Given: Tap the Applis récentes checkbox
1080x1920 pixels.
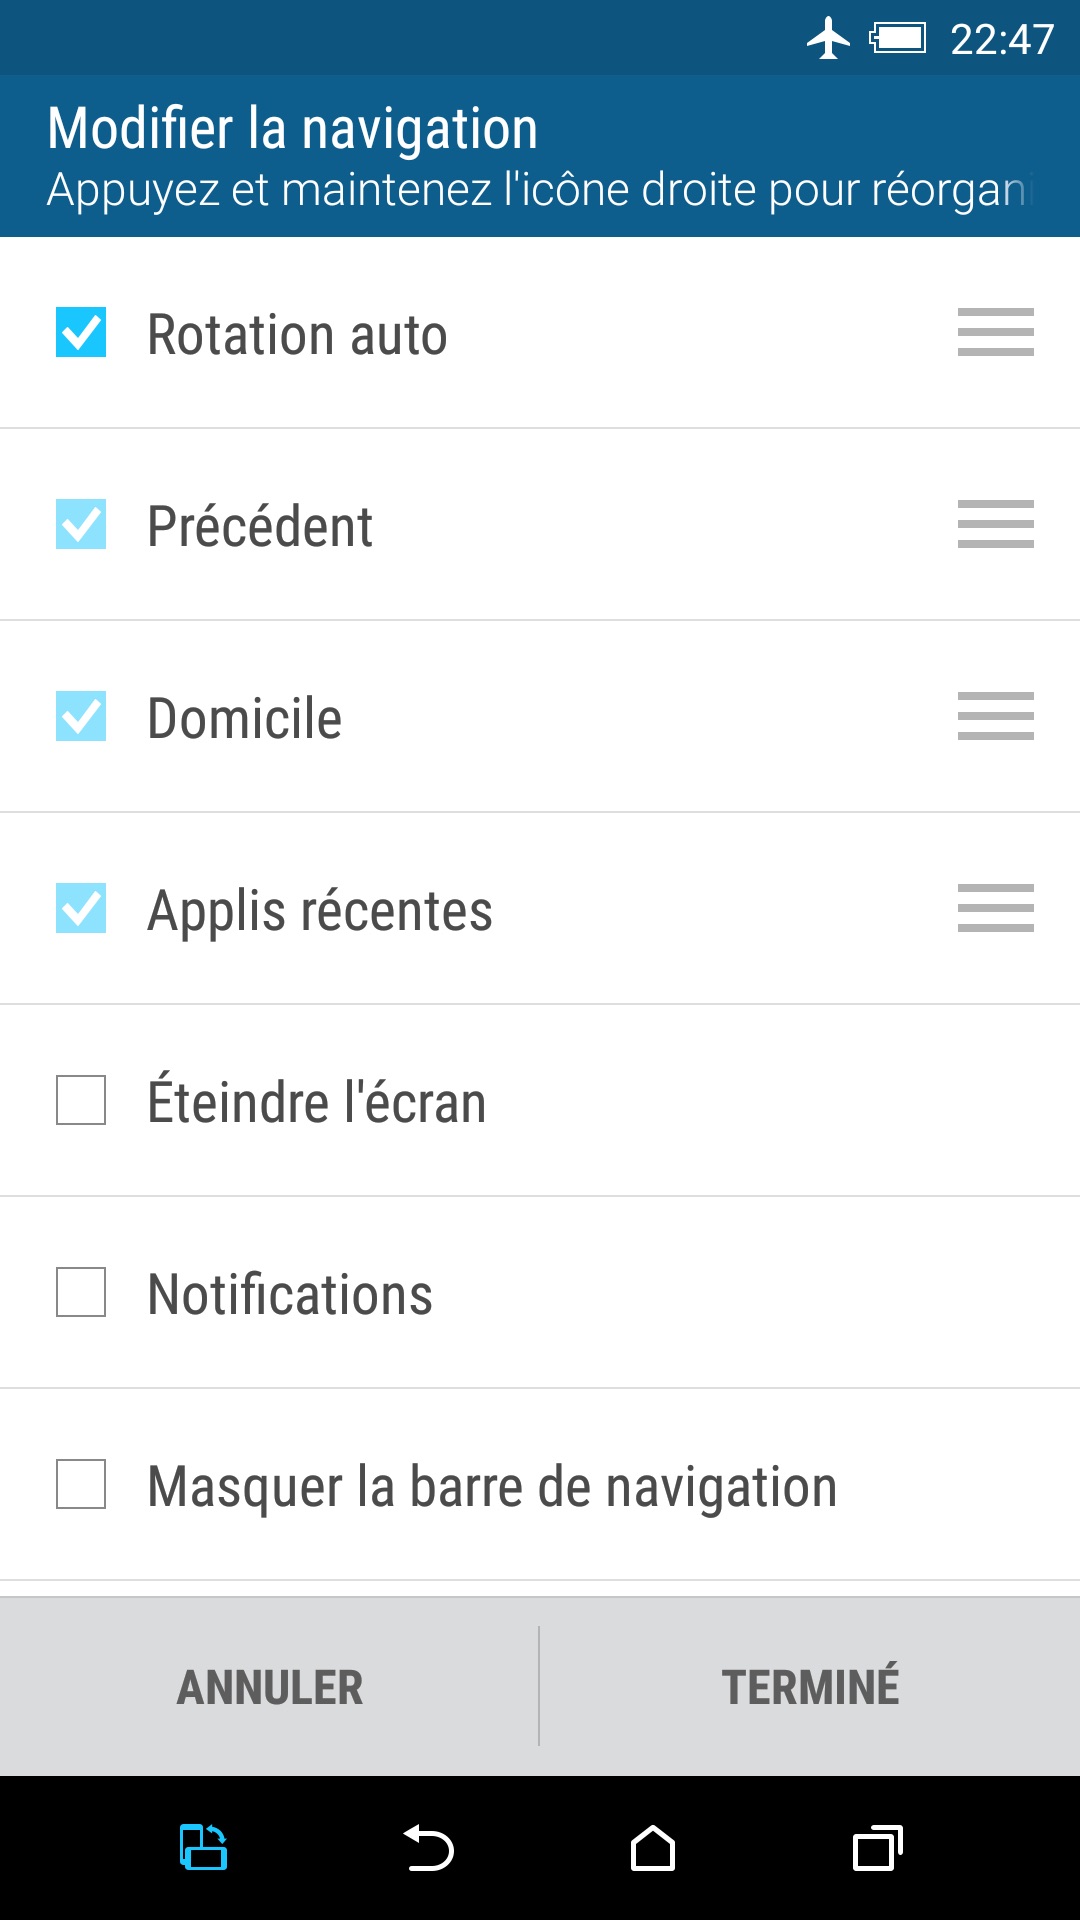Looking at the screenshot, I should click(81, 908).
